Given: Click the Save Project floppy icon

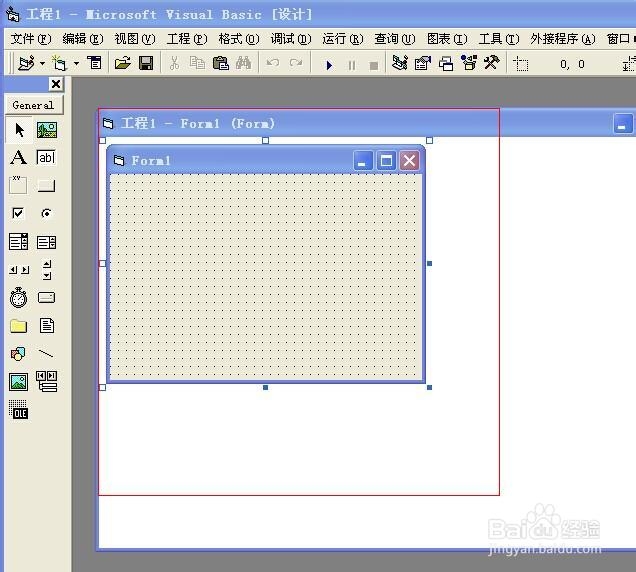Looking at the screenshot, I should coord(146,63).
